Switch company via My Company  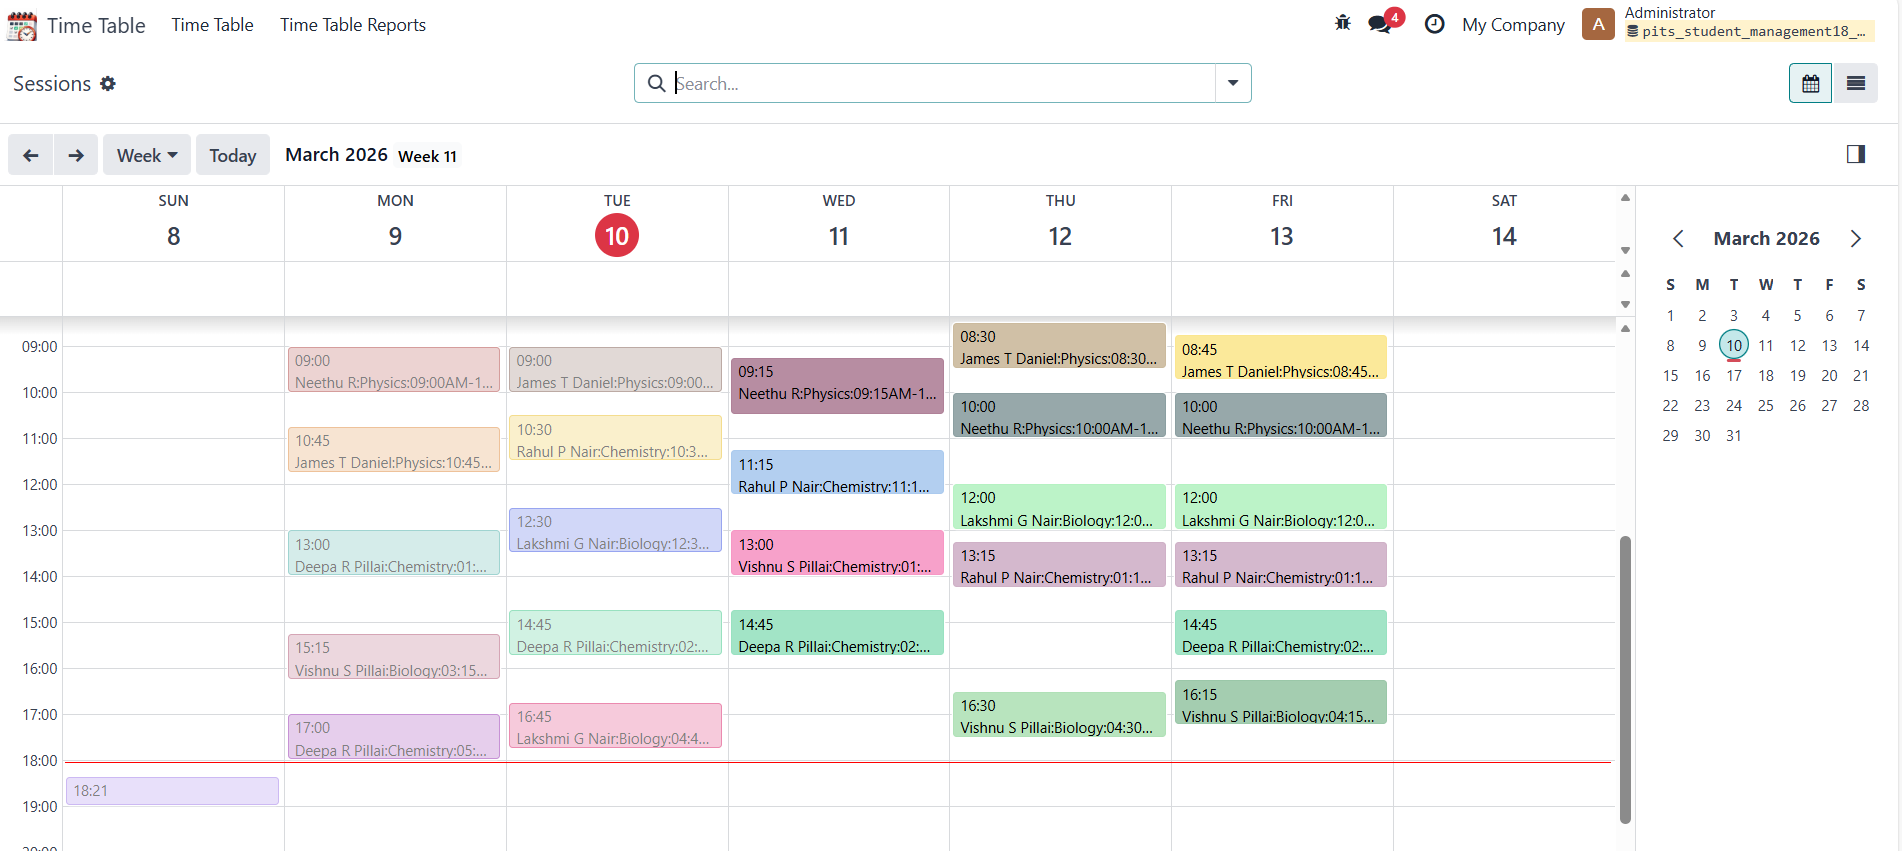(1513, 25)
